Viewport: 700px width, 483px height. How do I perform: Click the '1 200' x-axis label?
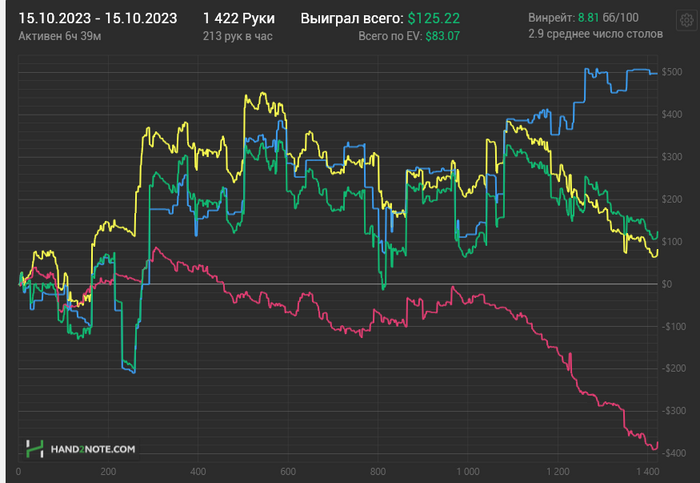pyautogui.click(x=558, y=471)
